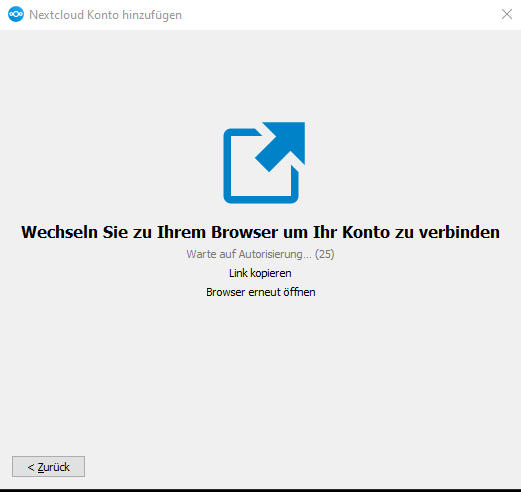Click the underlined 'Z' of the Zurück button

pos(41,467)
